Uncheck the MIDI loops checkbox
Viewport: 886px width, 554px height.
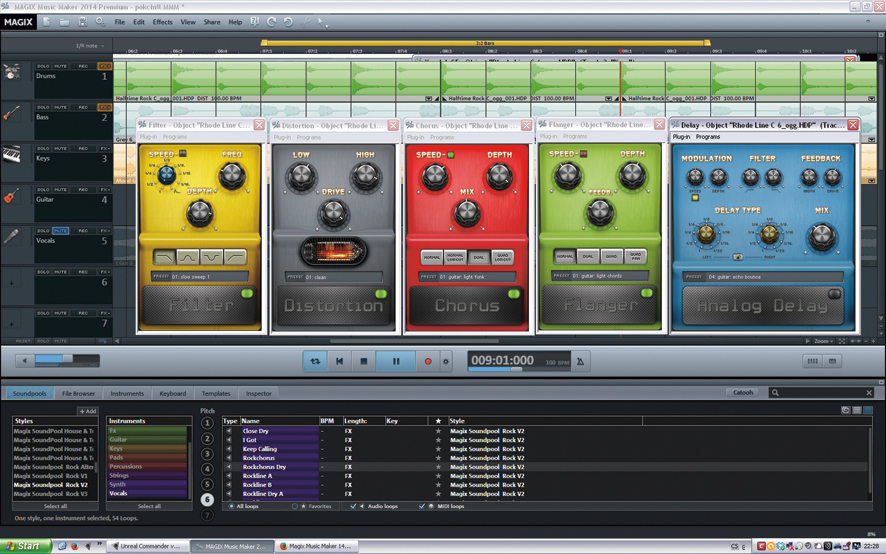(422, 507)
